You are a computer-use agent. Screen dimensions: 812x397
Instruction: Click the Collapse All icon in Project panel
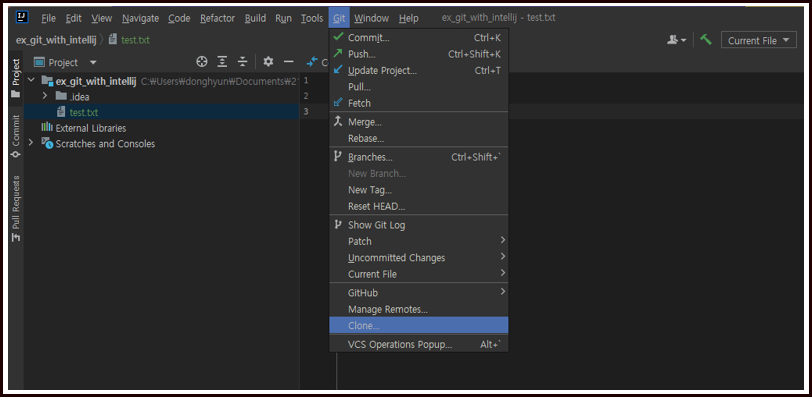(242, 62)
